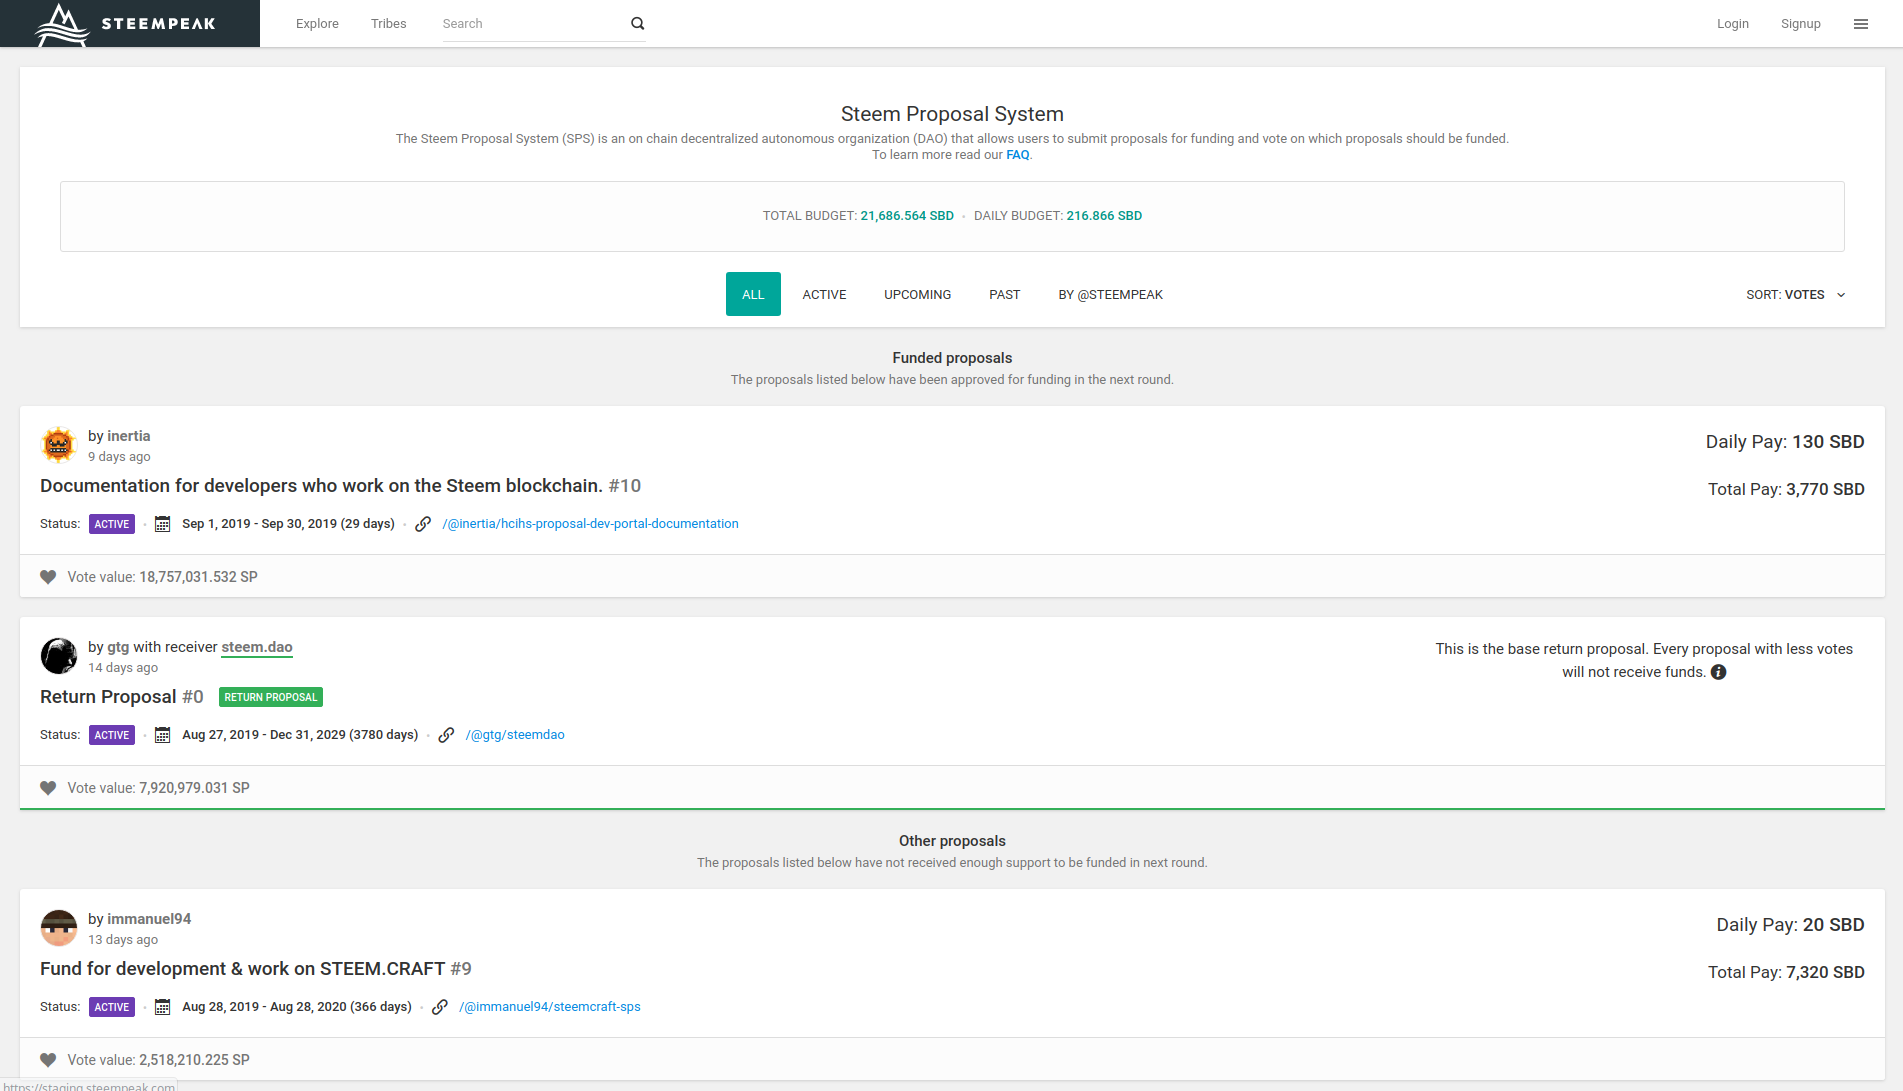The width and height of the screenshot is (1903, 1091).
Task: Open the BY @STEEMPEAK tab
Action: [1110, 294]
